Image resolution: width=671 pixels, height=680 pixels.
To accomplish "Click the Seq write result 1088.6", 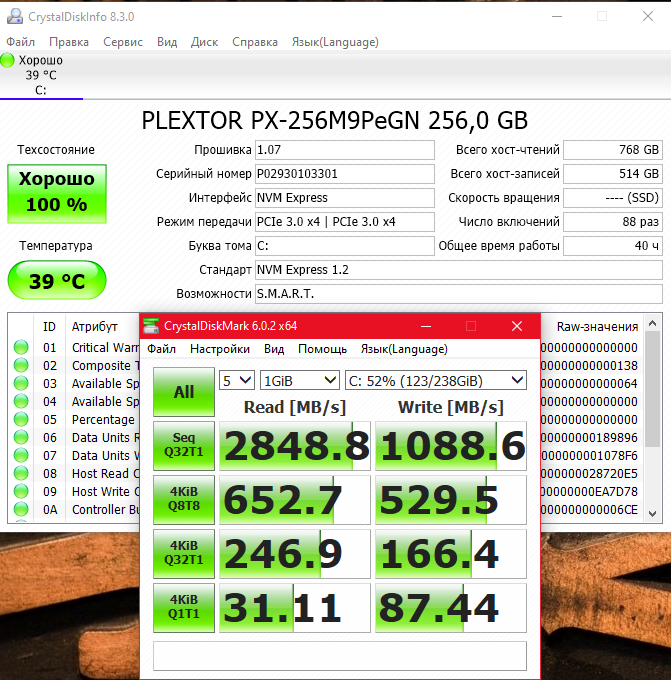I will coord(451,446).
